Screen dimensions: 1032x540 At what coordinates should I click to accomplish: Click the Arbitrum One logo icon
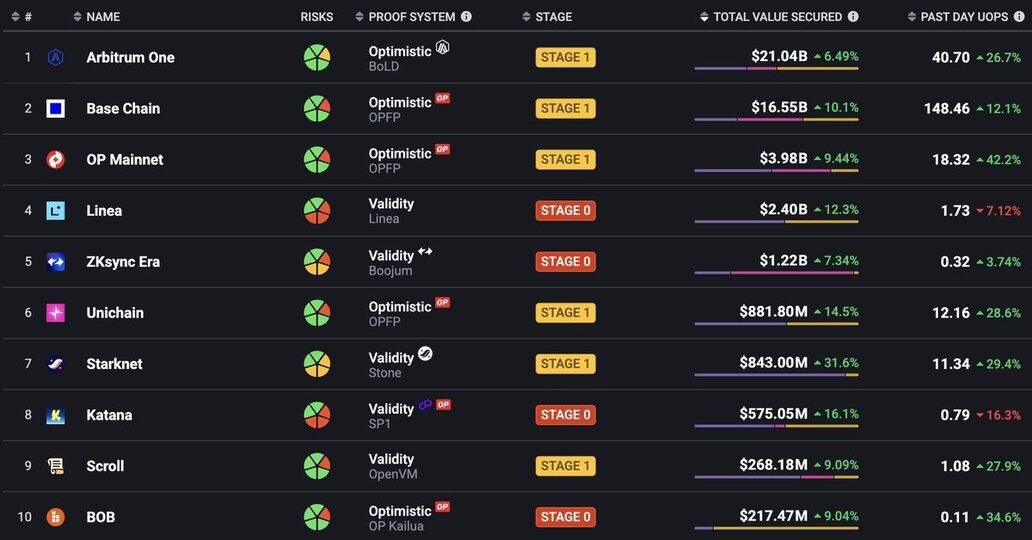pos(56,58)
